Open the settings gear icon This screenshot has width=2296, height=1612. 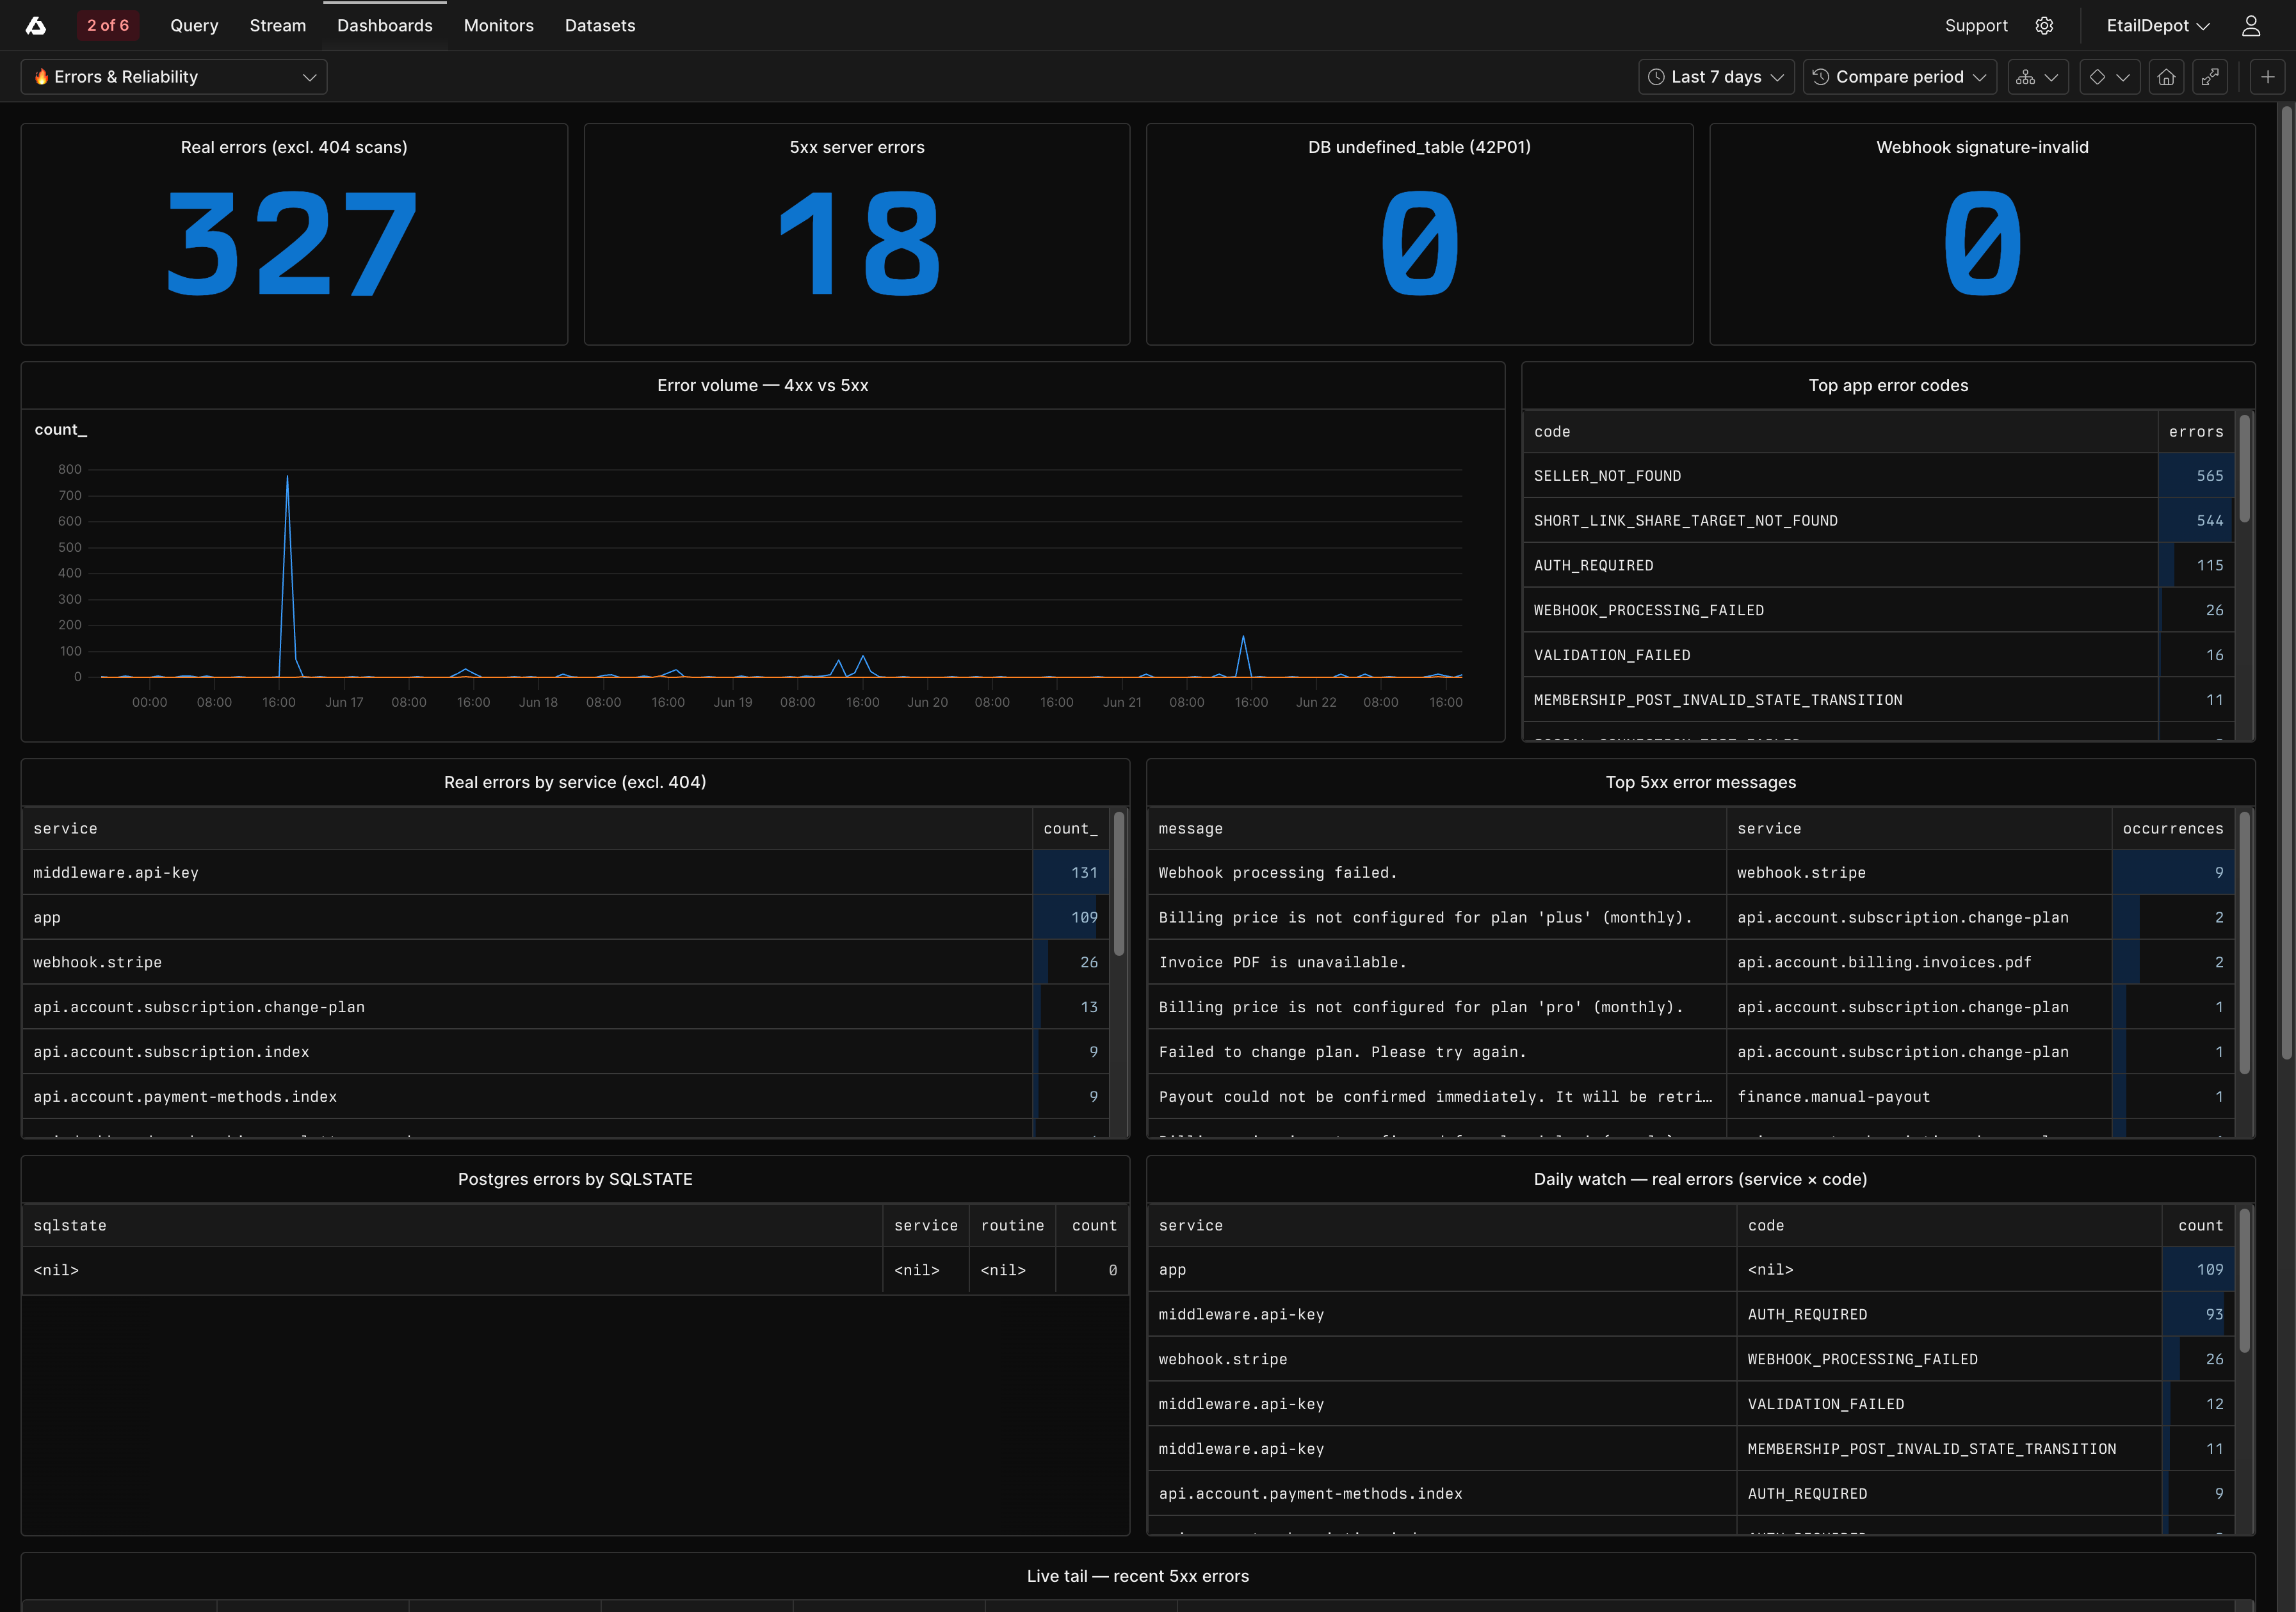[x=2044, y=26]
